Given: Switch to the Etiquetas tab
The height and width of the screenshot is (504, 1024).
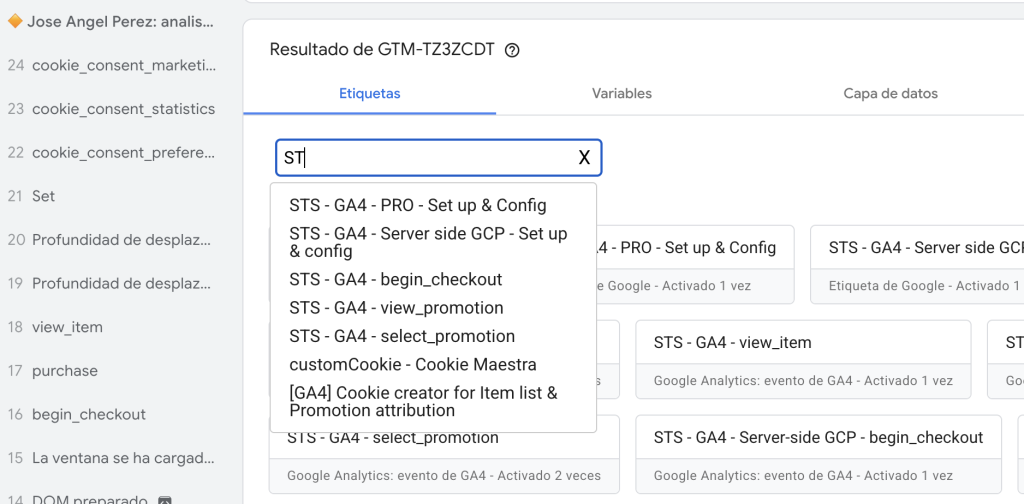Looking at the screenshot, I should coord(370,93).
